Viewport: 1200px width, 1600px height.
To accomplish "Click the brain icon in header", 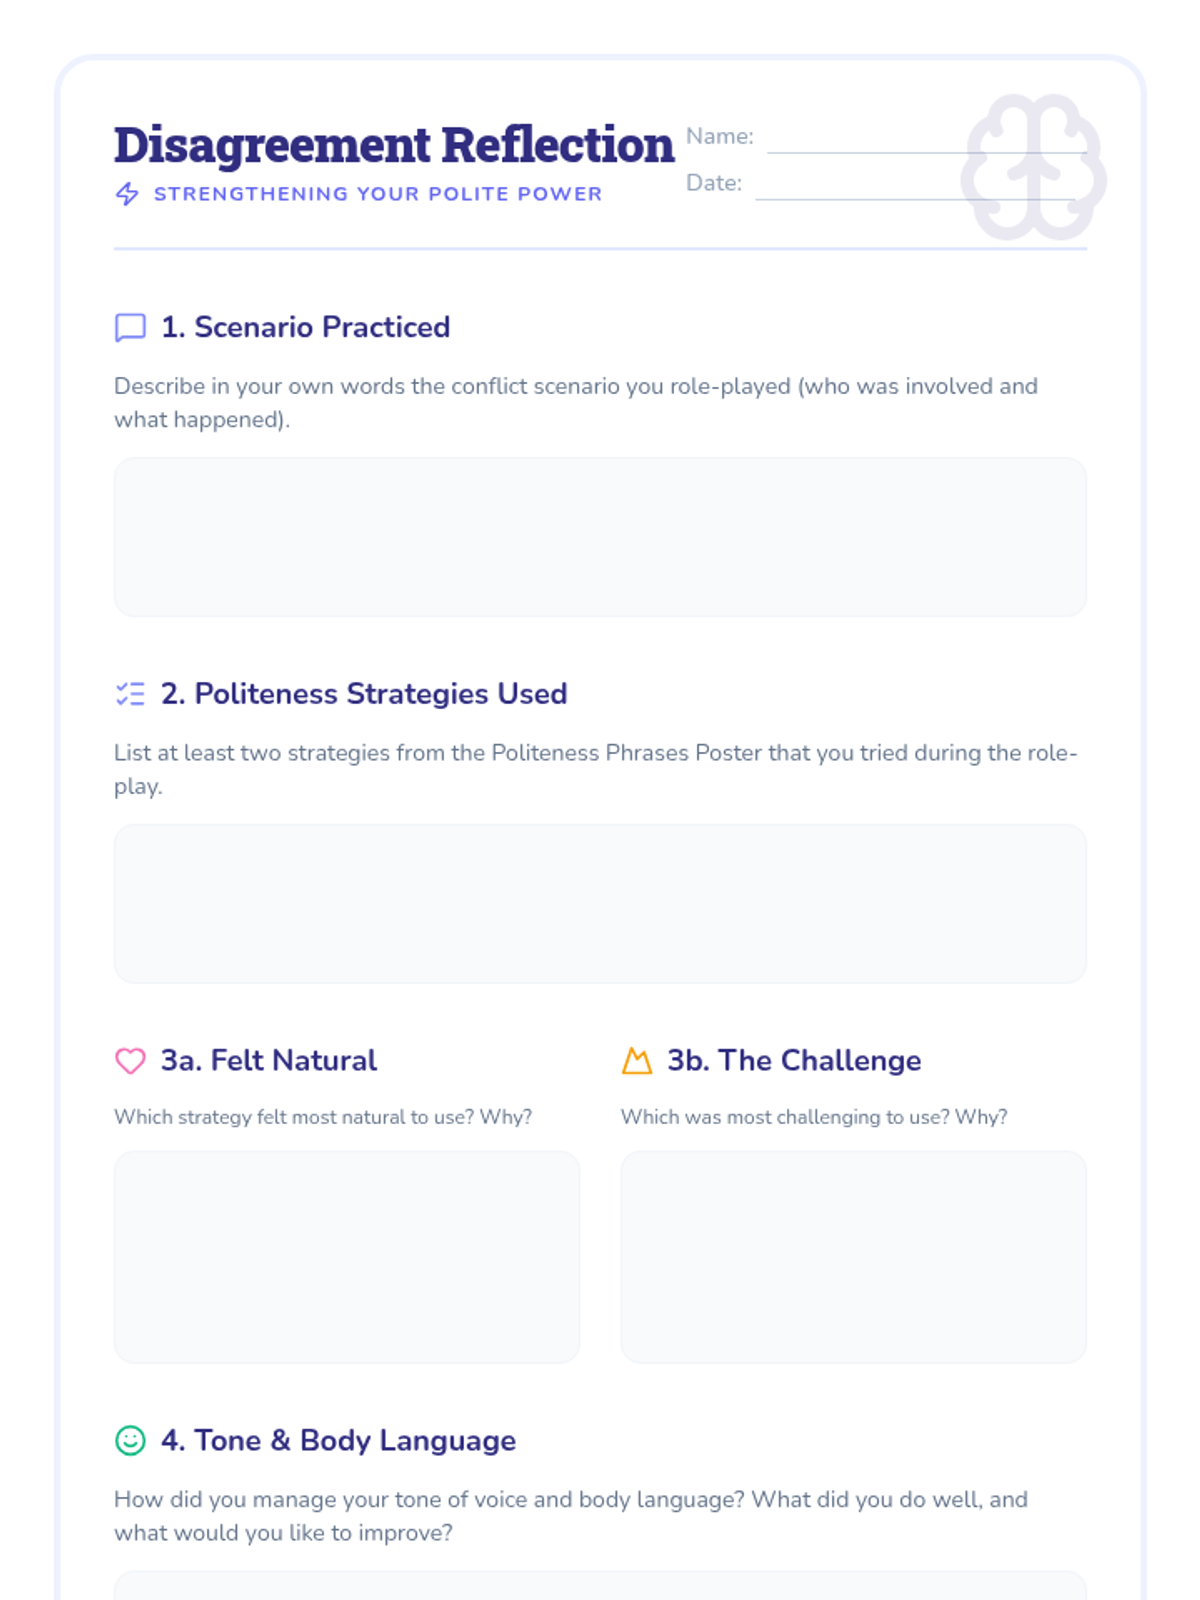I will point(1033,167).
